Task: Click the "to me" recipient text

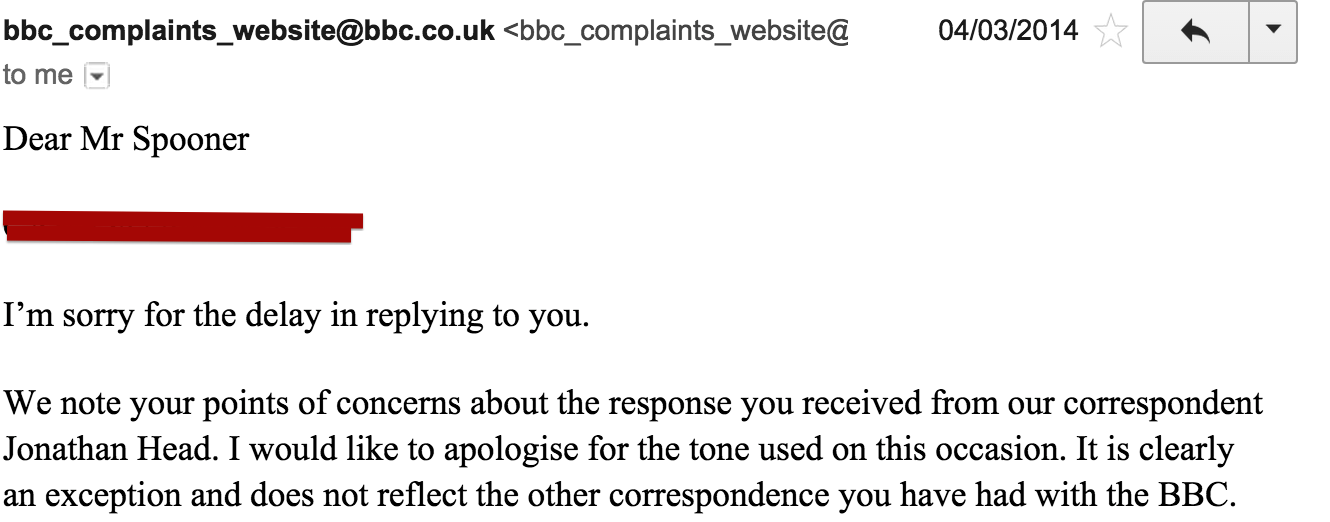Action: (x=38, y=76)
